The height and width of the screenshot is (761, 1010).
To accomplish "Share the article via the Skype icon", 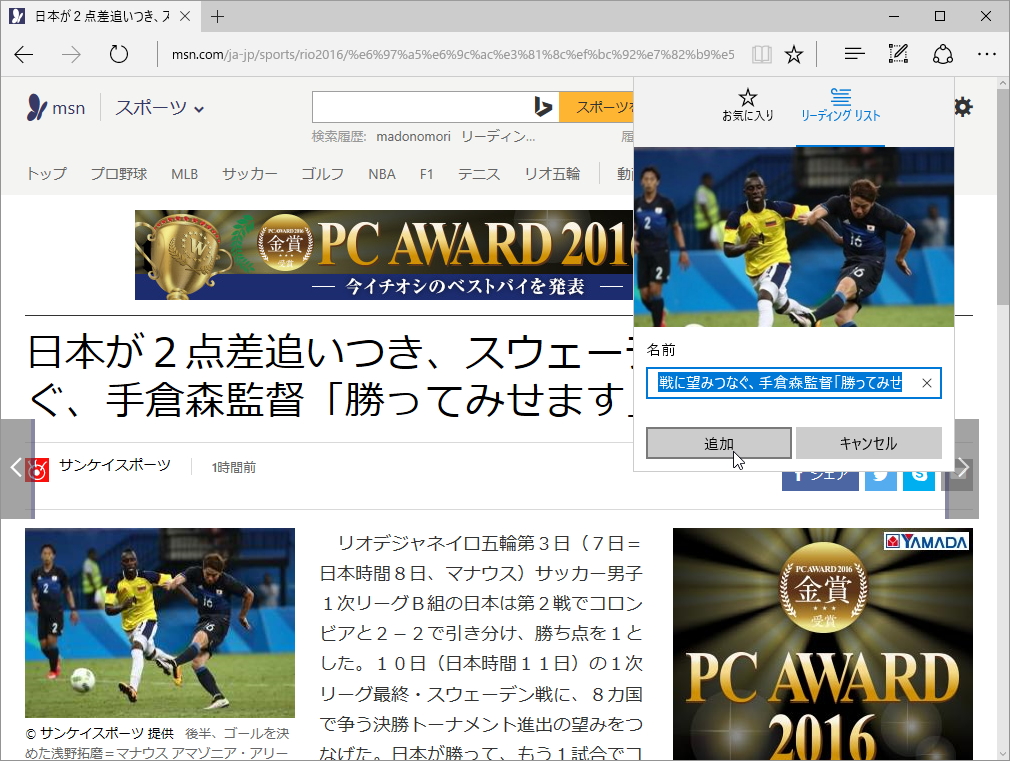I will point(918,477).
